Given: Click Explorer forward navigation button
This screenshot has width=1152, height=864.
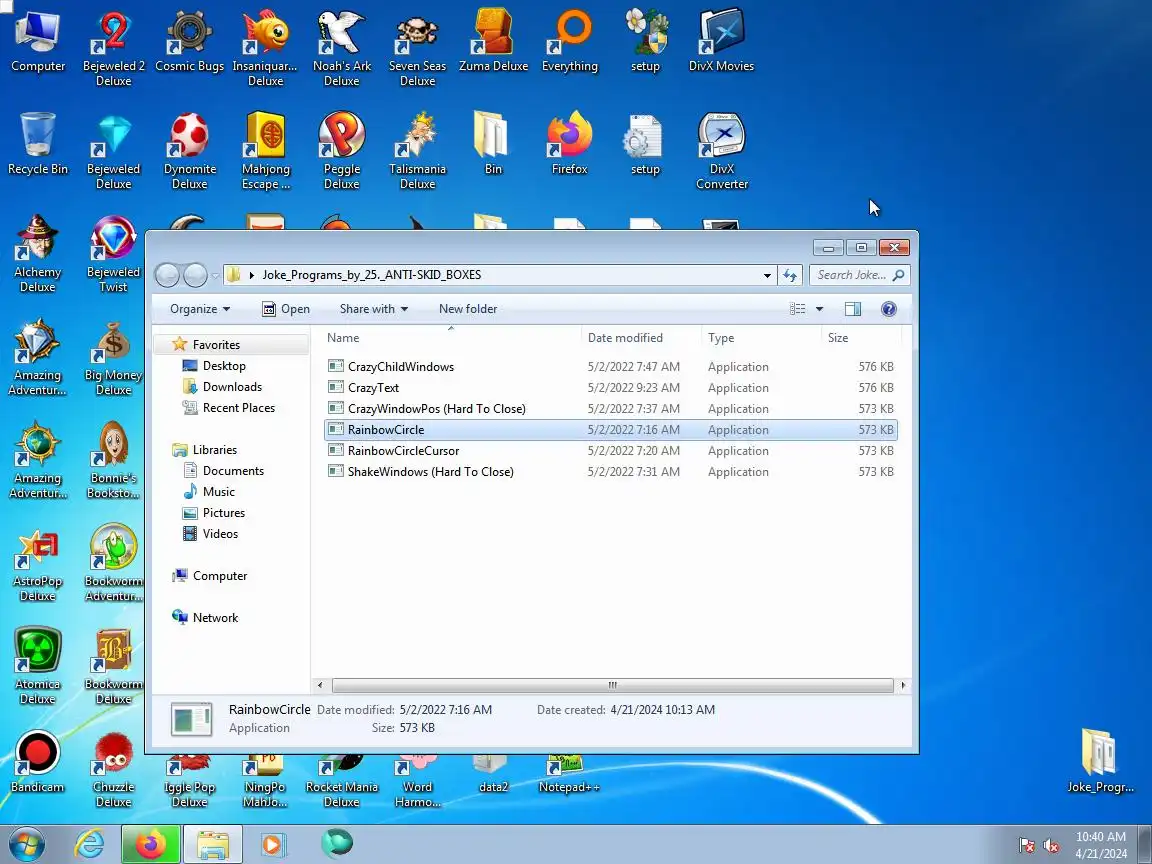Looking at the screenshot, I should (x=195, y=276).
